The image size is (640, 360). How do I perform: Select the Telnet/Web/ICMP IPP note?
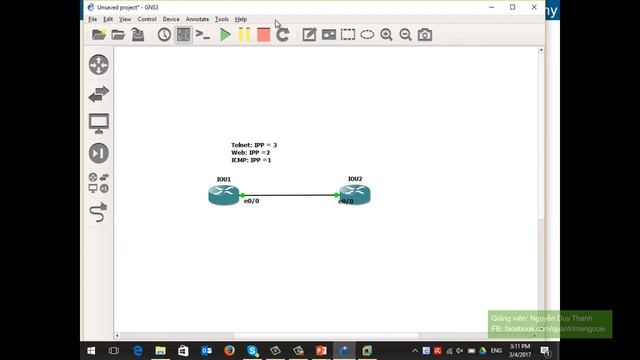pos(254,152)
